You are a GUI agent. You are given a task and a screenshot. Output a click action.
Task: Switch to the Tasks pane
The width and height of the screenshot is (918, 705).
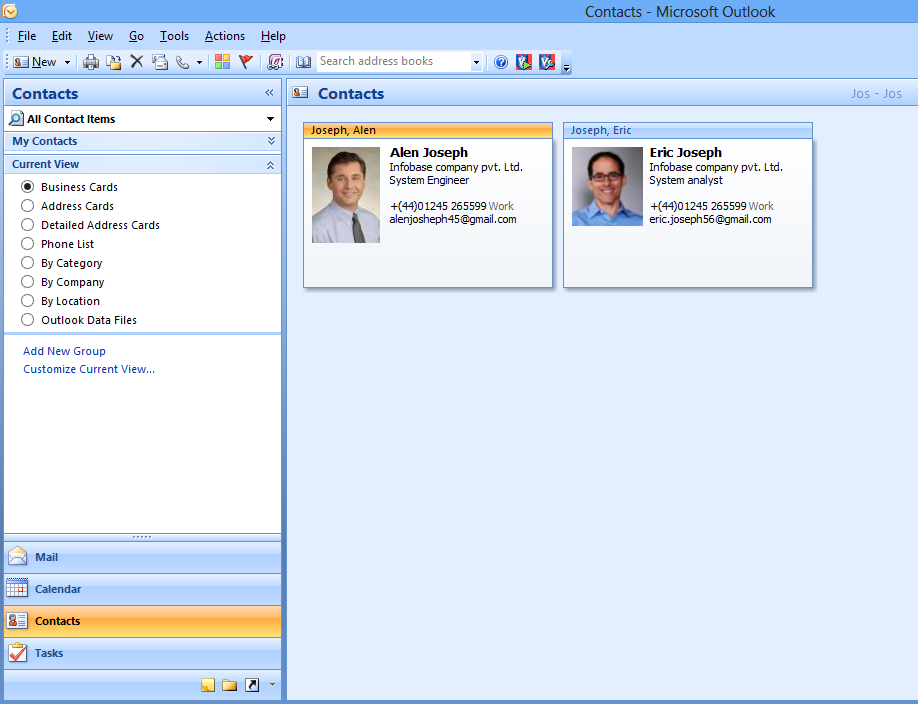142,653
